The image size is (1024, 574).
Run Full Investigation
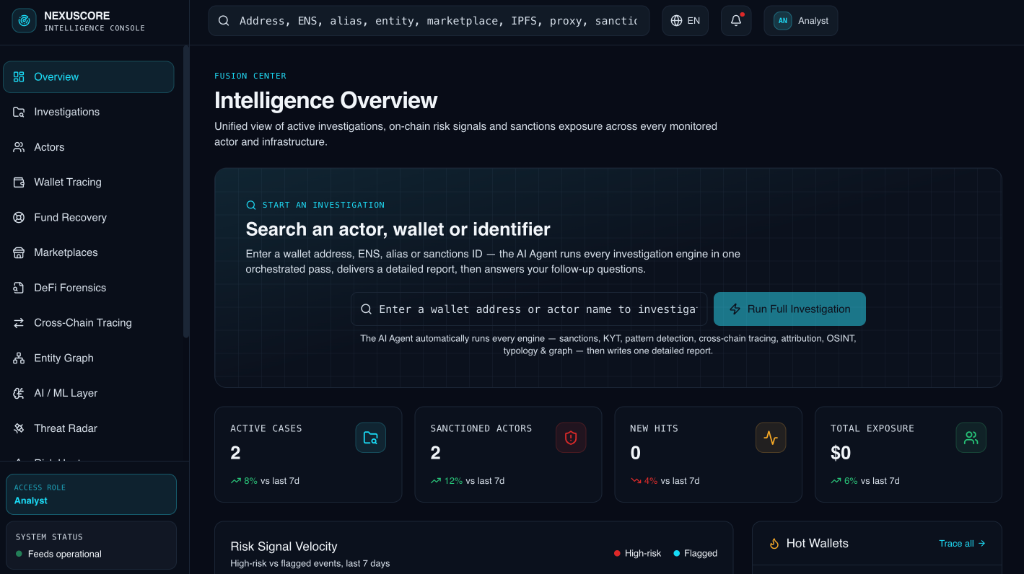(x=790, y=310)
